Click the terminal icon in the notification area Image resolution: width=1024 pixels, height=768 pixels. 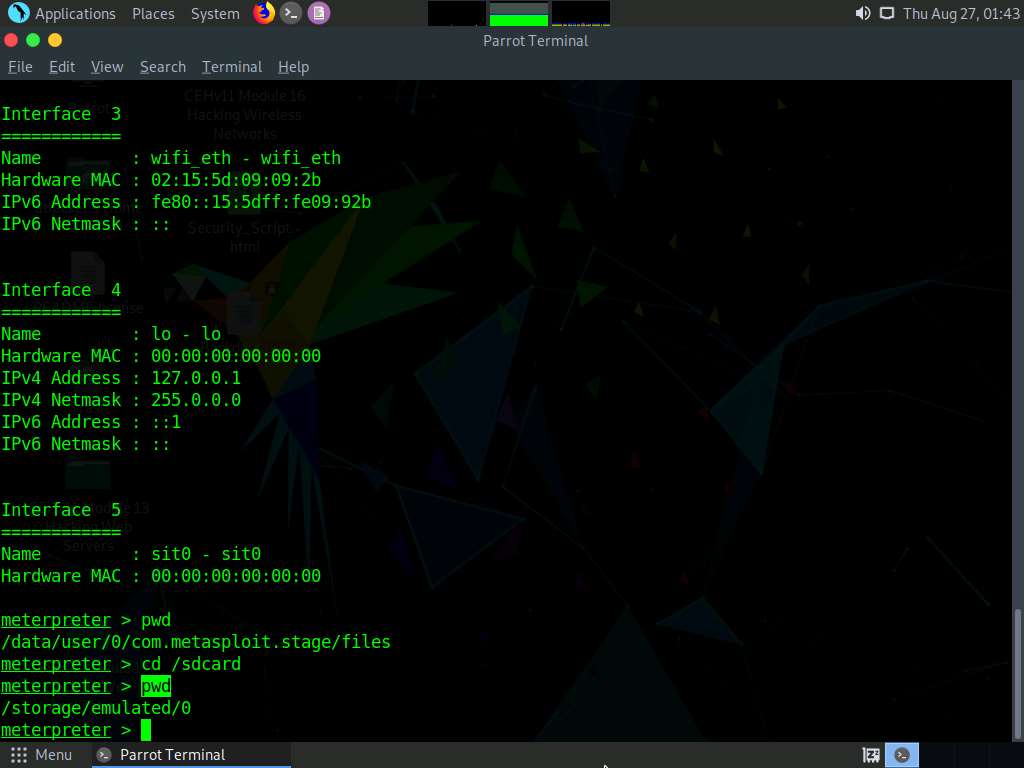tap(902, 754)
